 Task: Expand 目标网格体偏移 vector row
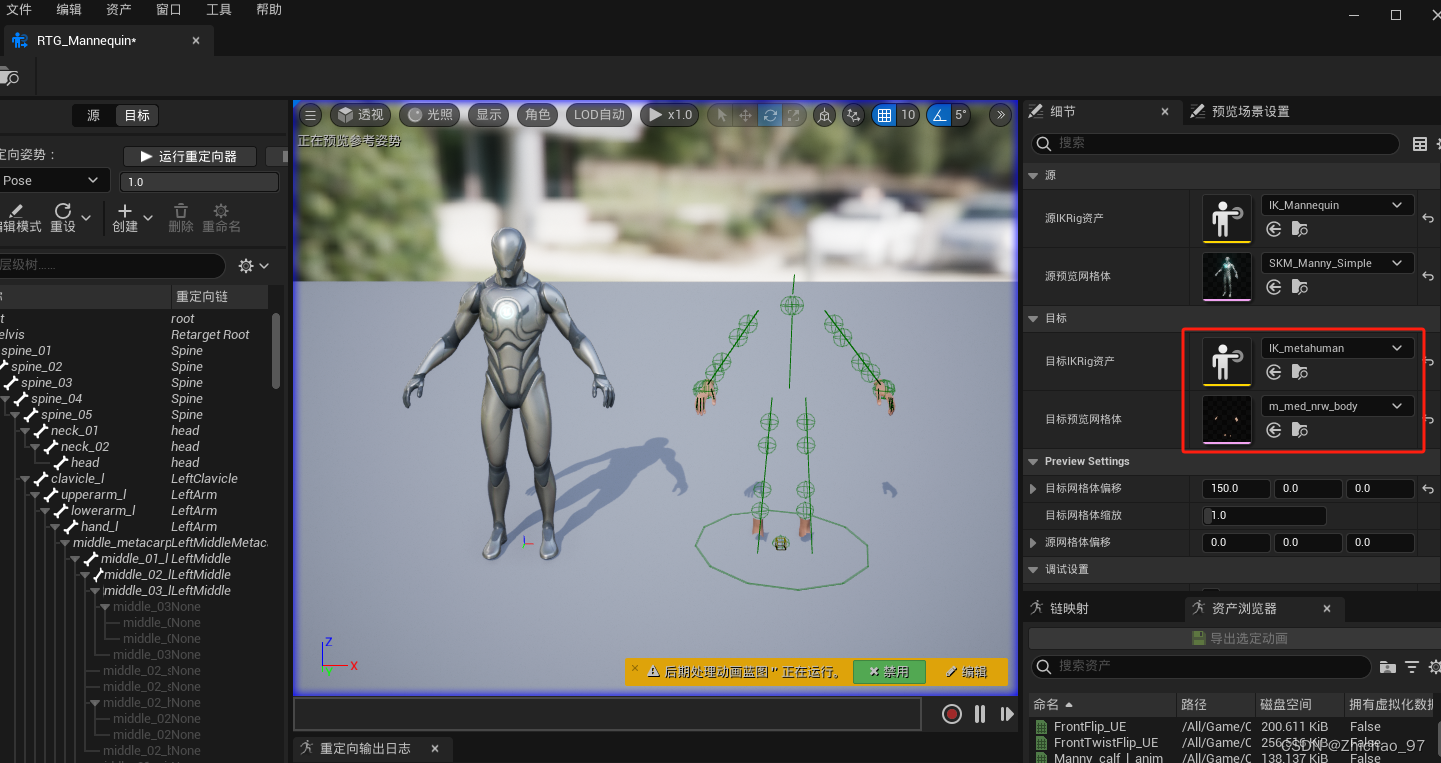[1034, 489]
